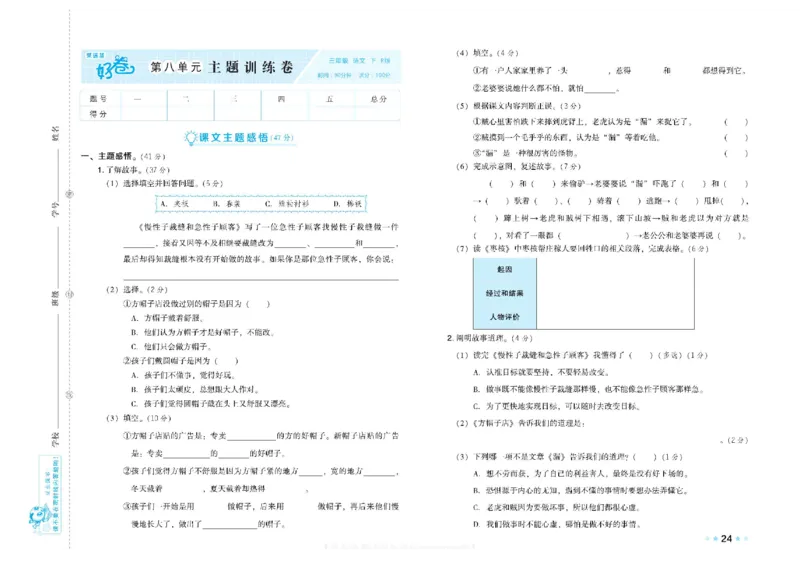
Task: Click the judgment bracket for statement ① about 贼
Action: tap(736, 122)
